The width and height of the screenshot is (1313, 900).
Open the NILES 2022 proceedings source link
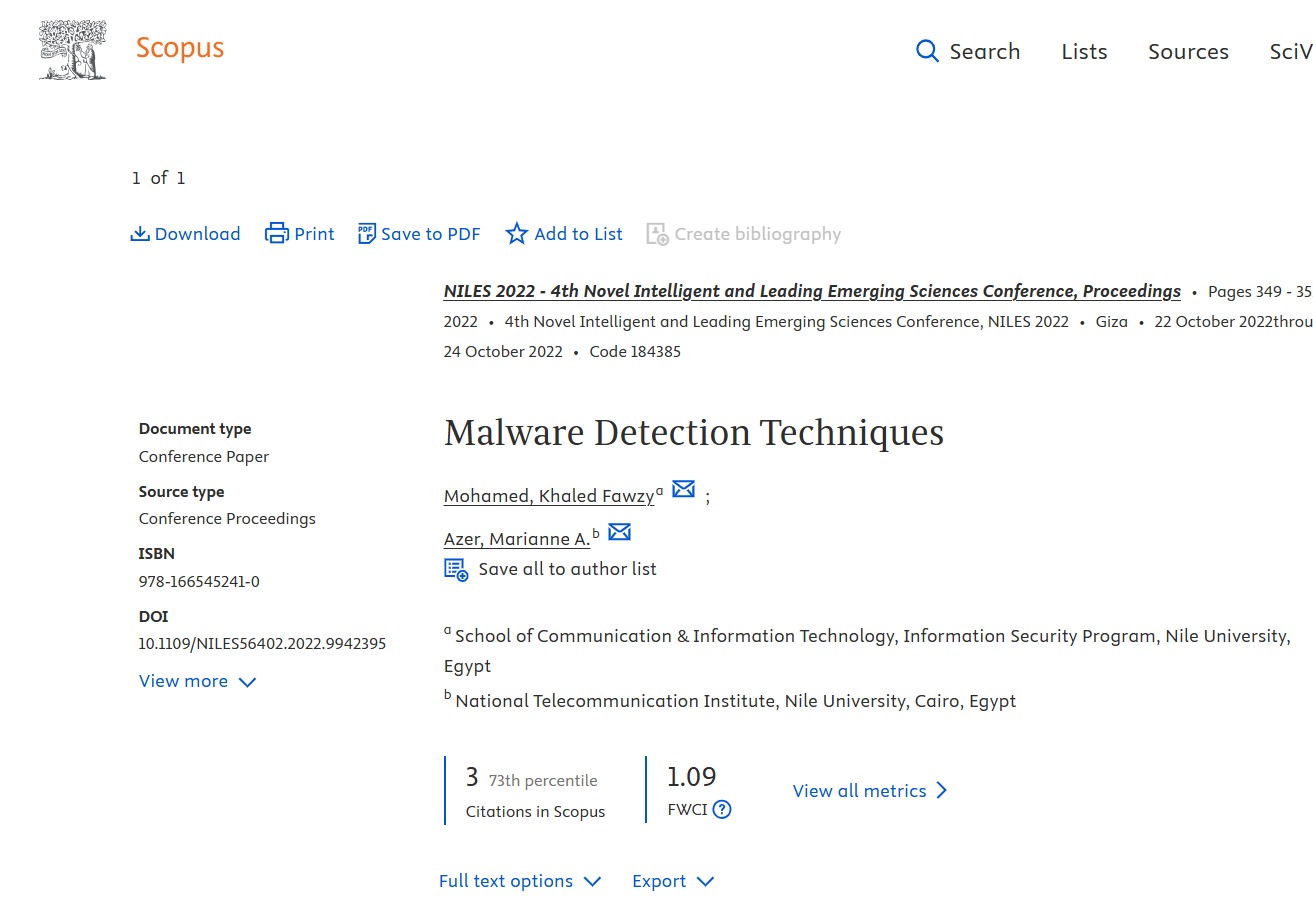coord(812,291)
